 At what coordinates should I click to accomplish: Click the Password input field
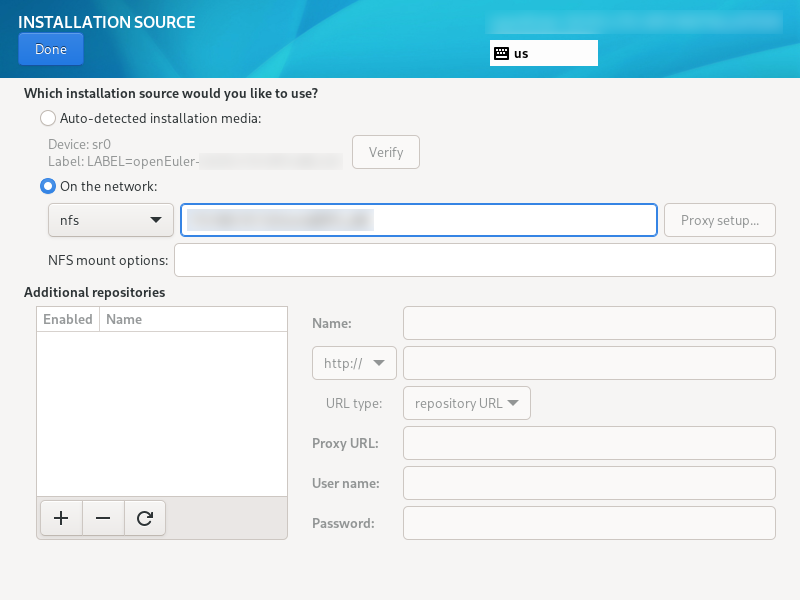click(589, 523)
